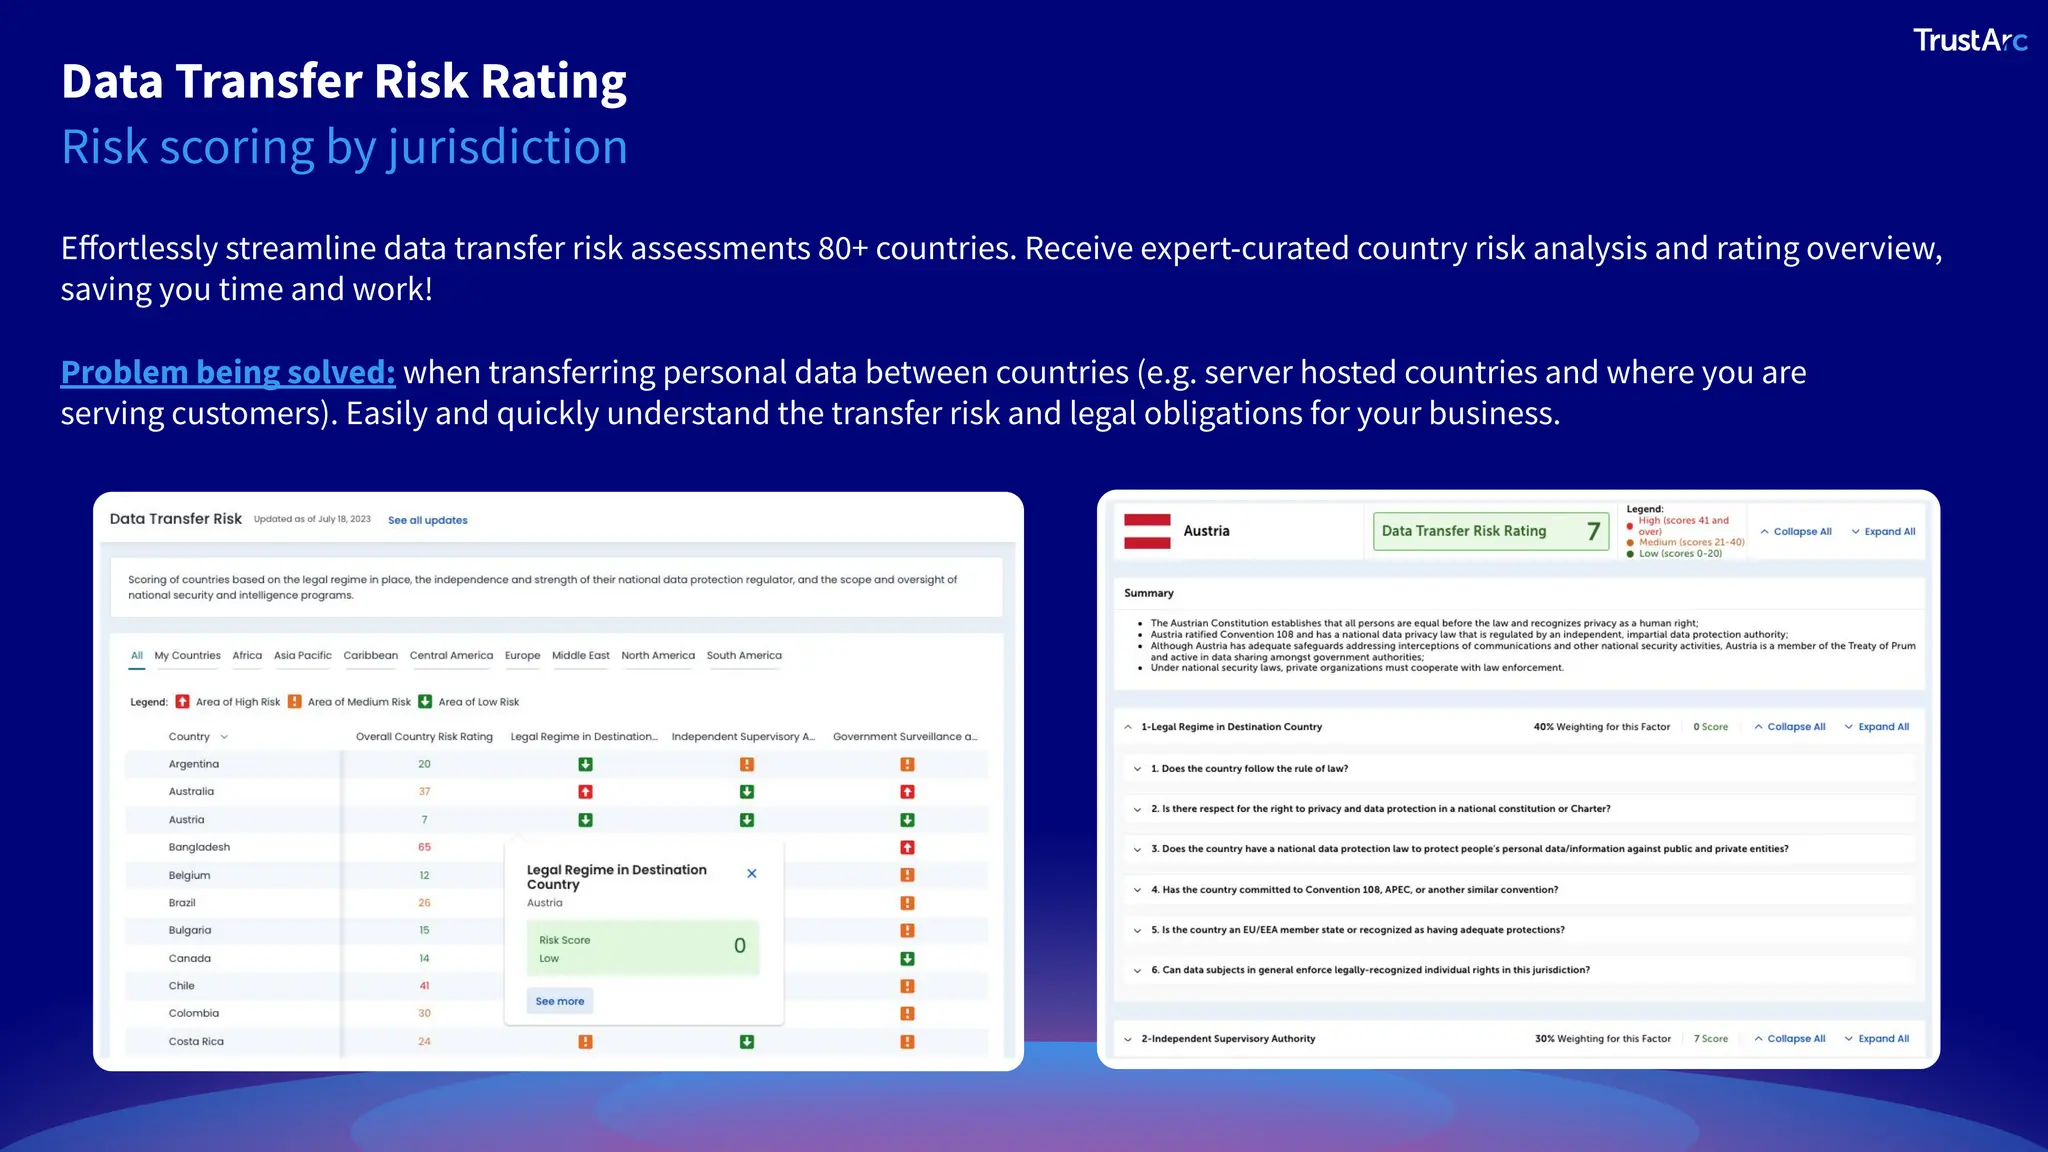This screenshot has width=2048, height=1152.
Task: Sort by the Country column chevron
Action: [x=224, y=737]
